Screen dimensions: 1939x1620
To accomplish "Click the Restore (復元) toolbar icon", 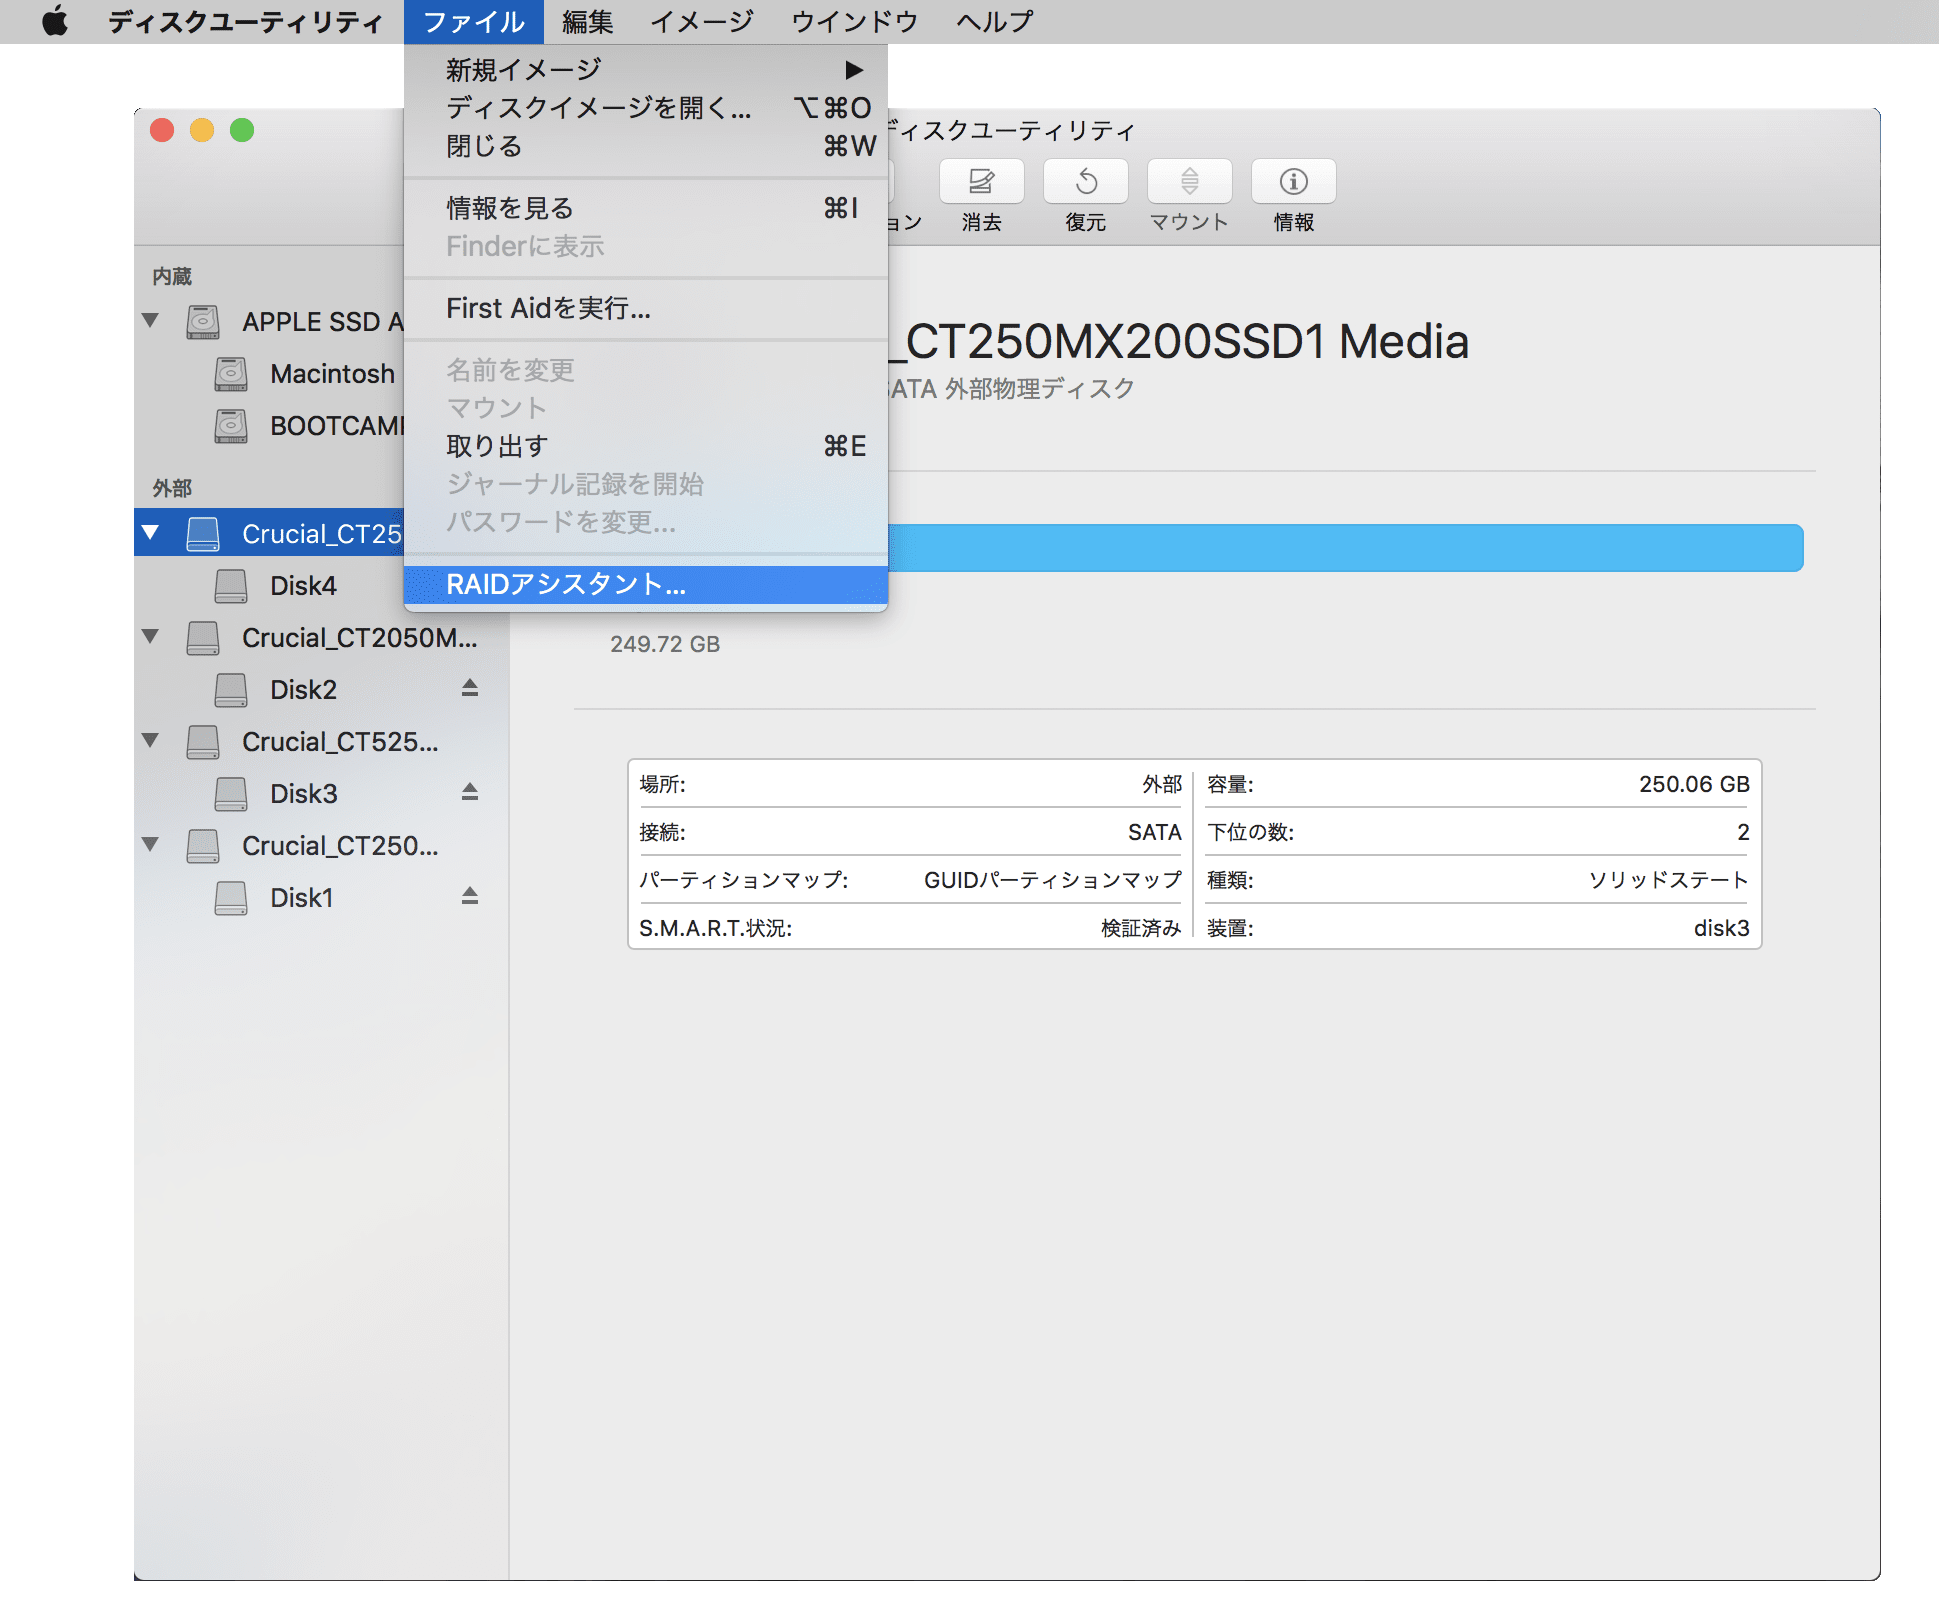I will coord(1085,182).
